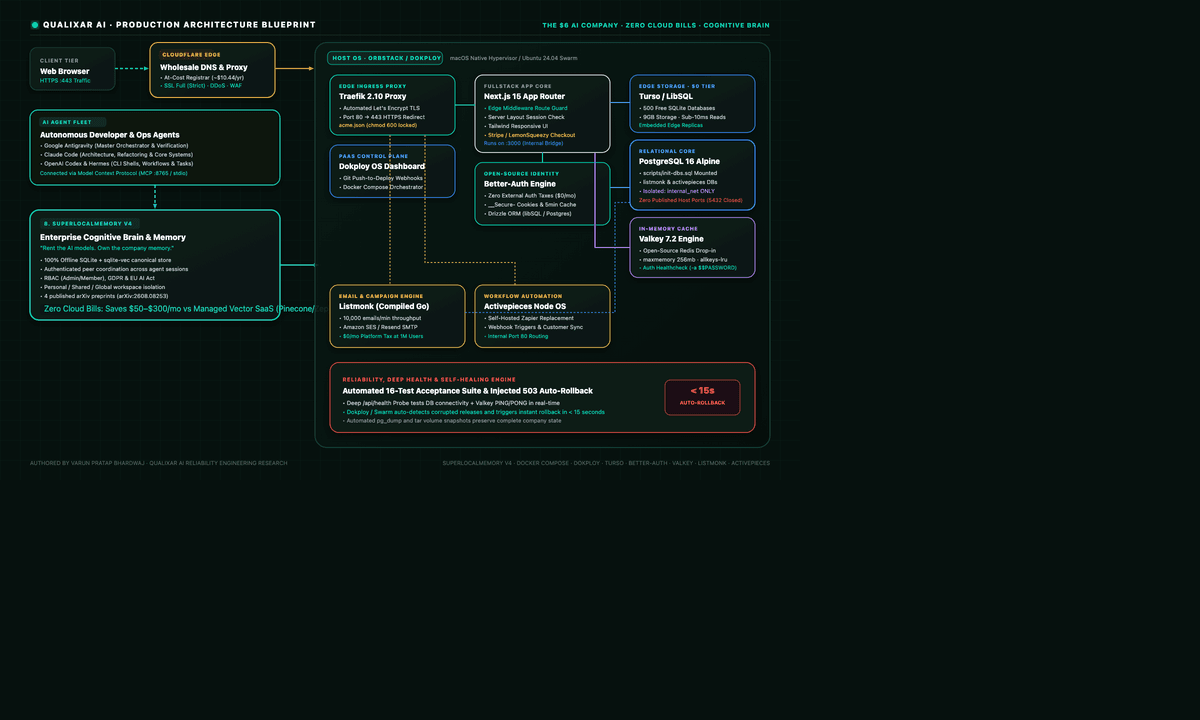Click 'Embedded Edge Replicas' line
This screenshot has width=1200, height=720.
(673, 126)
